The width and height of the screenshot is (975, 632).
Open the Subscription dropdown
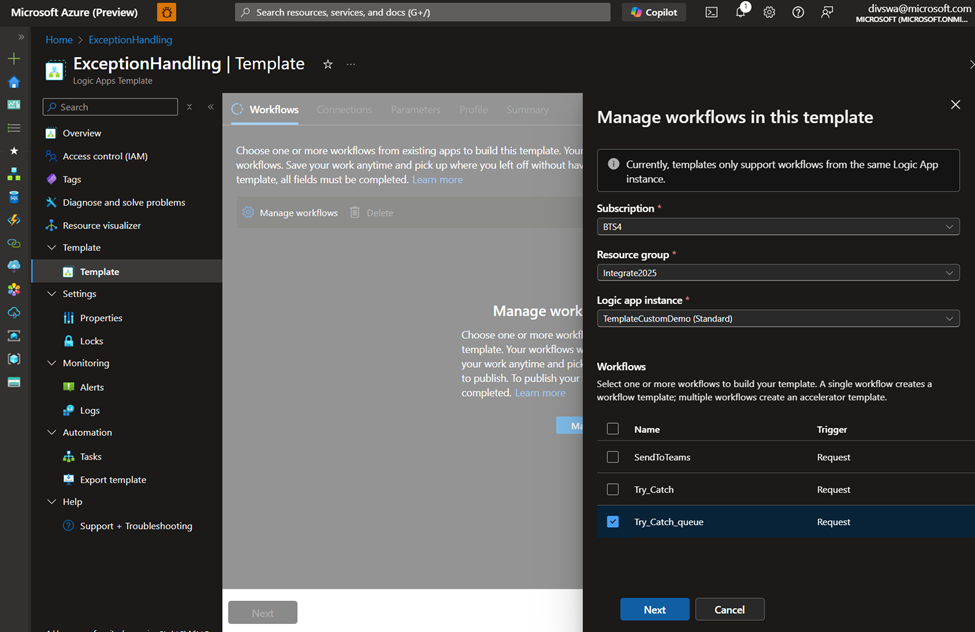point(778,226)
